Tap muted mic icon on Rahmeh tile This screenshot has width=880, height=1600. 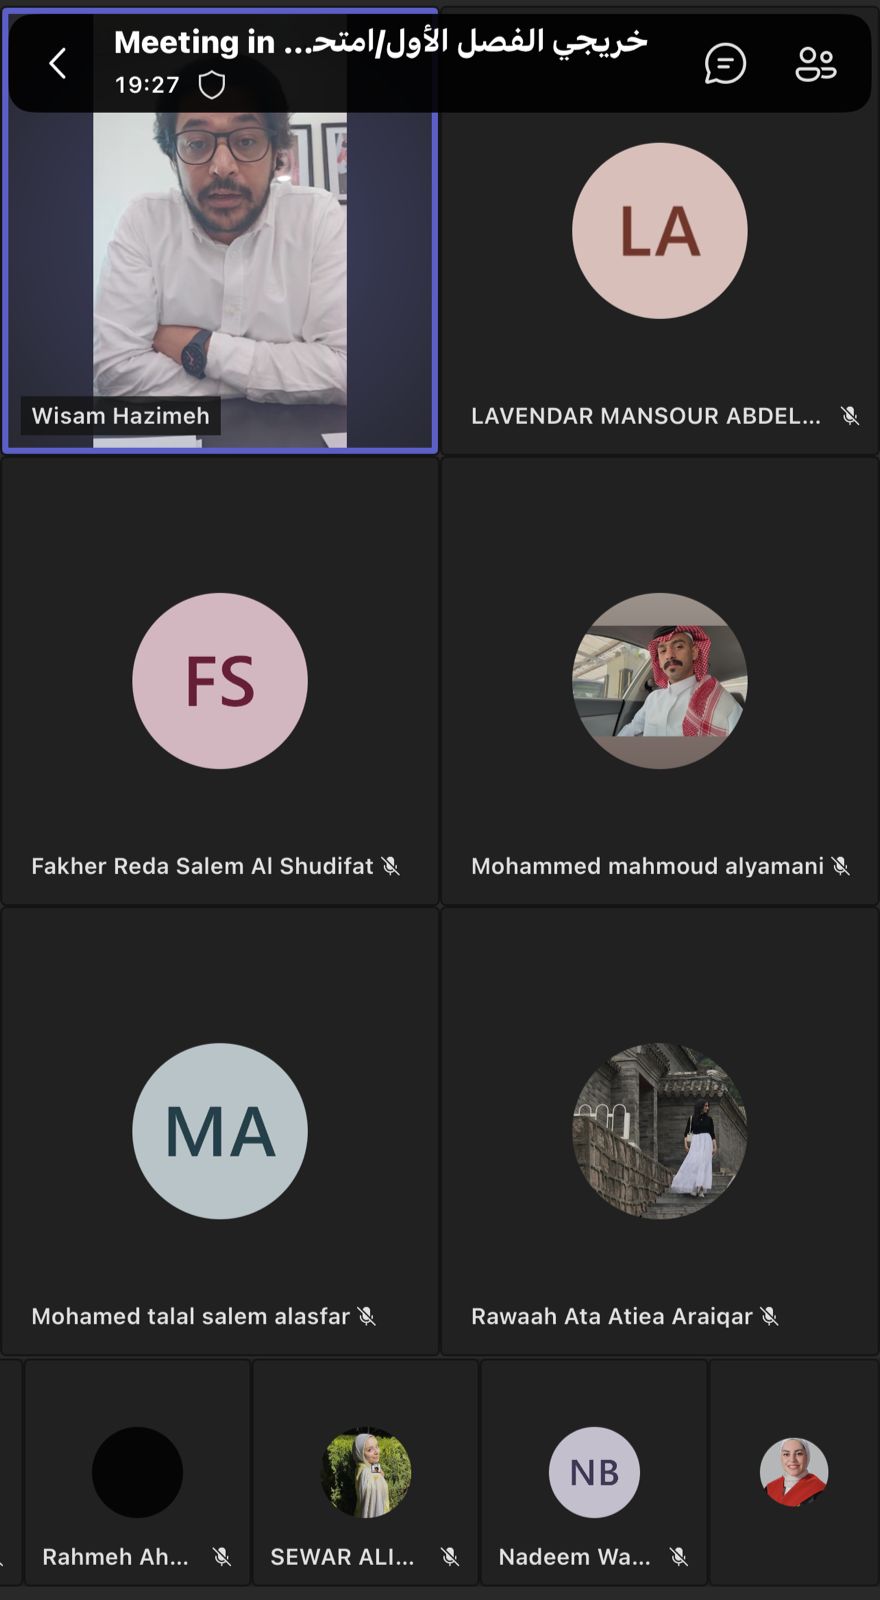tap(222, 1556)
